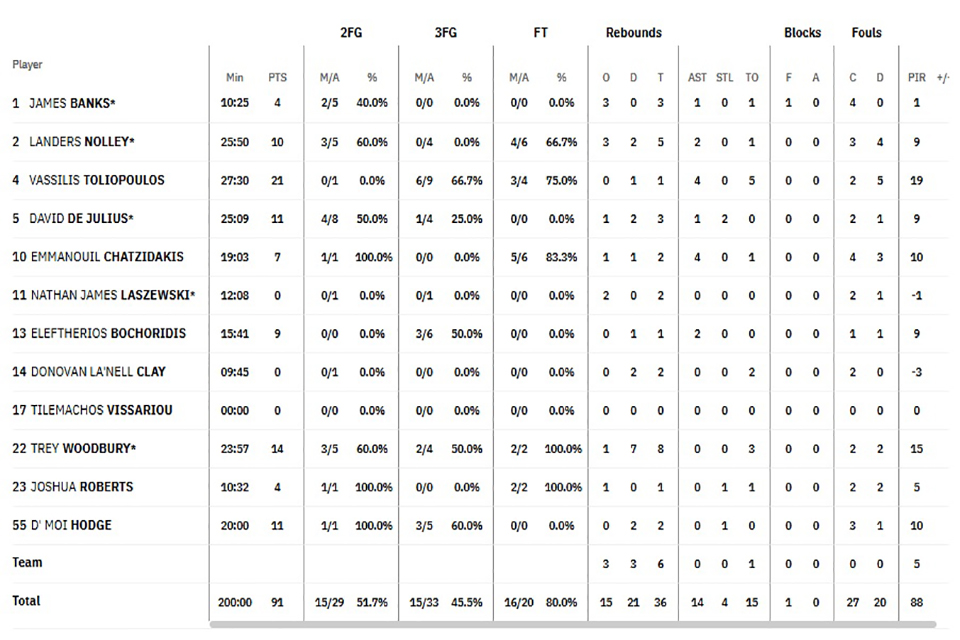Click the AST column header
This screenshot has height=640, width=960.
tap(697, 78)
